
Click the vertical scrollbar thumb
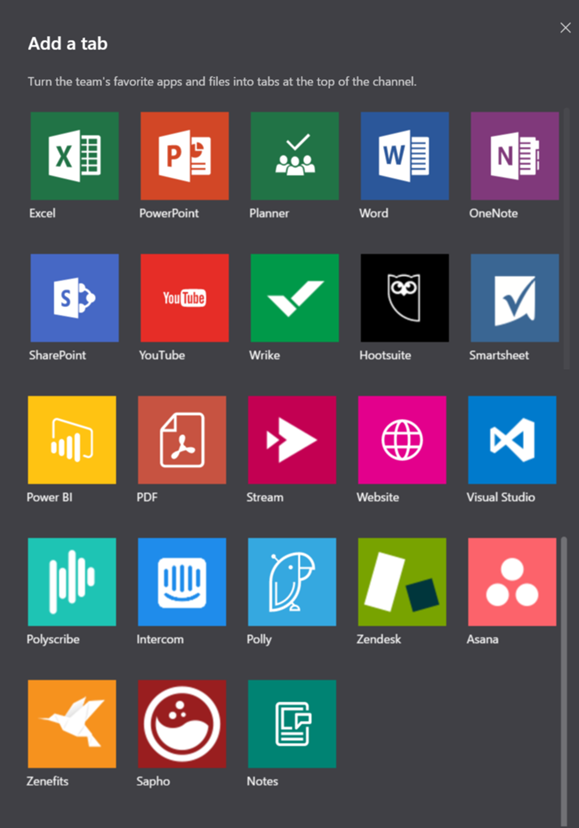564,681
